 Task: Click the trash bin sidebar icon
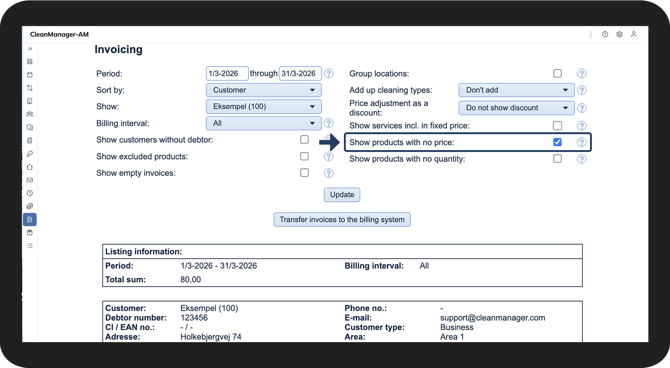tap(30, 141)
